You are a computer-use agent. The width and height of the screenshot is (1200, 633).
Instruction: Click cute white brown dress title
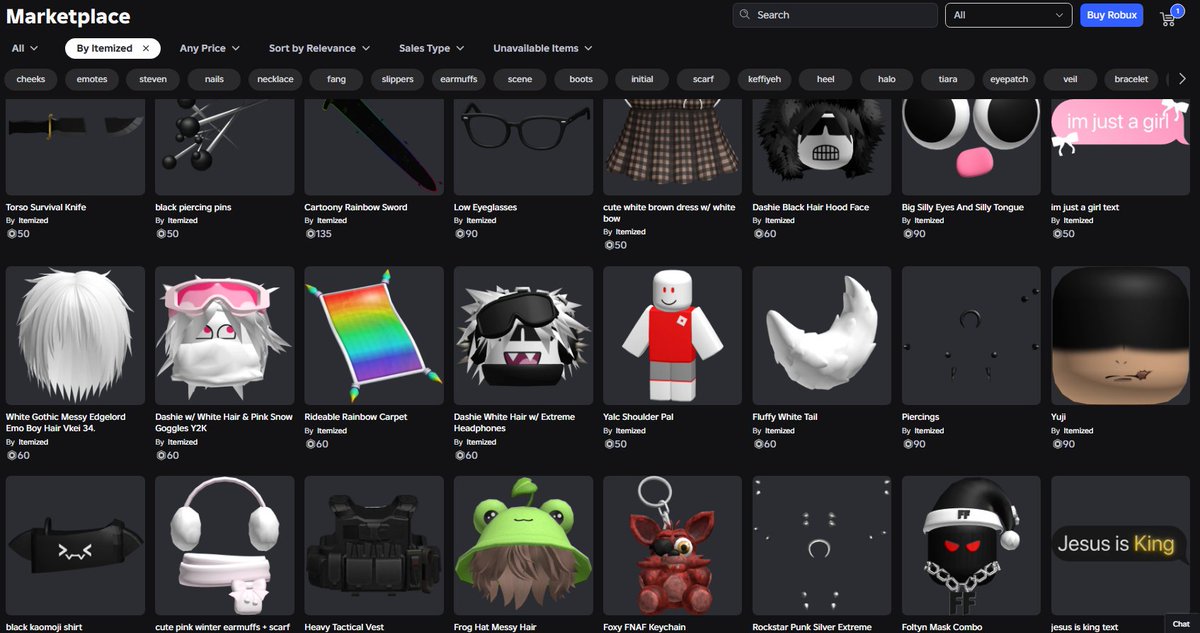tap(669, 213)
